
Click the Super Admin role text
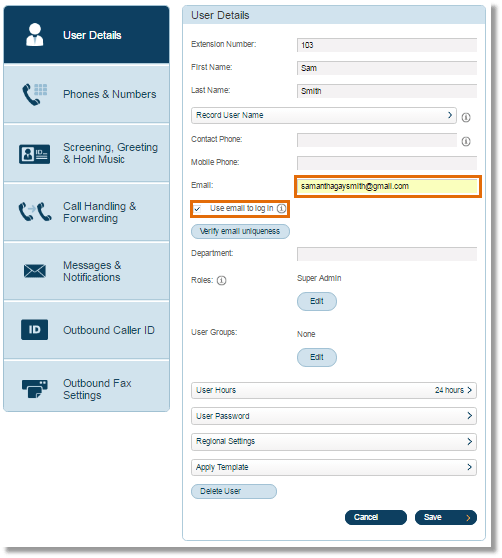[319, 278]
